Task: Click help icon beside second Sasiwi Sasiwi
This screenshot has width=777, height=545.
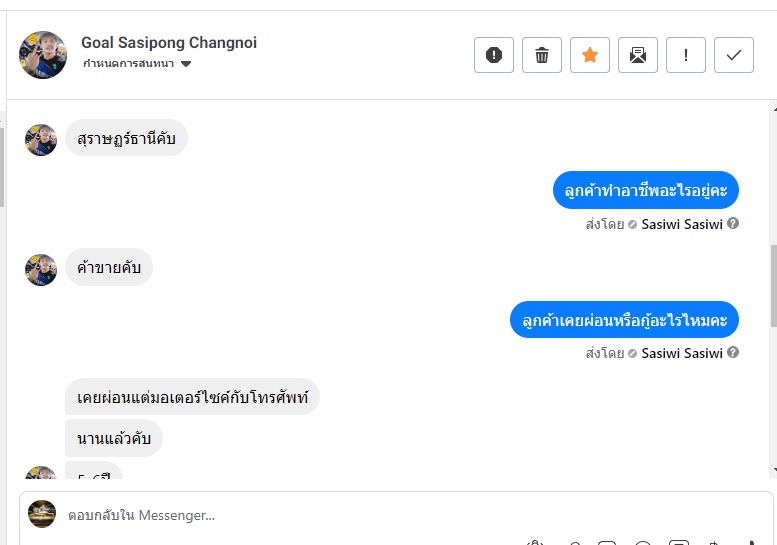Action: 733,353
